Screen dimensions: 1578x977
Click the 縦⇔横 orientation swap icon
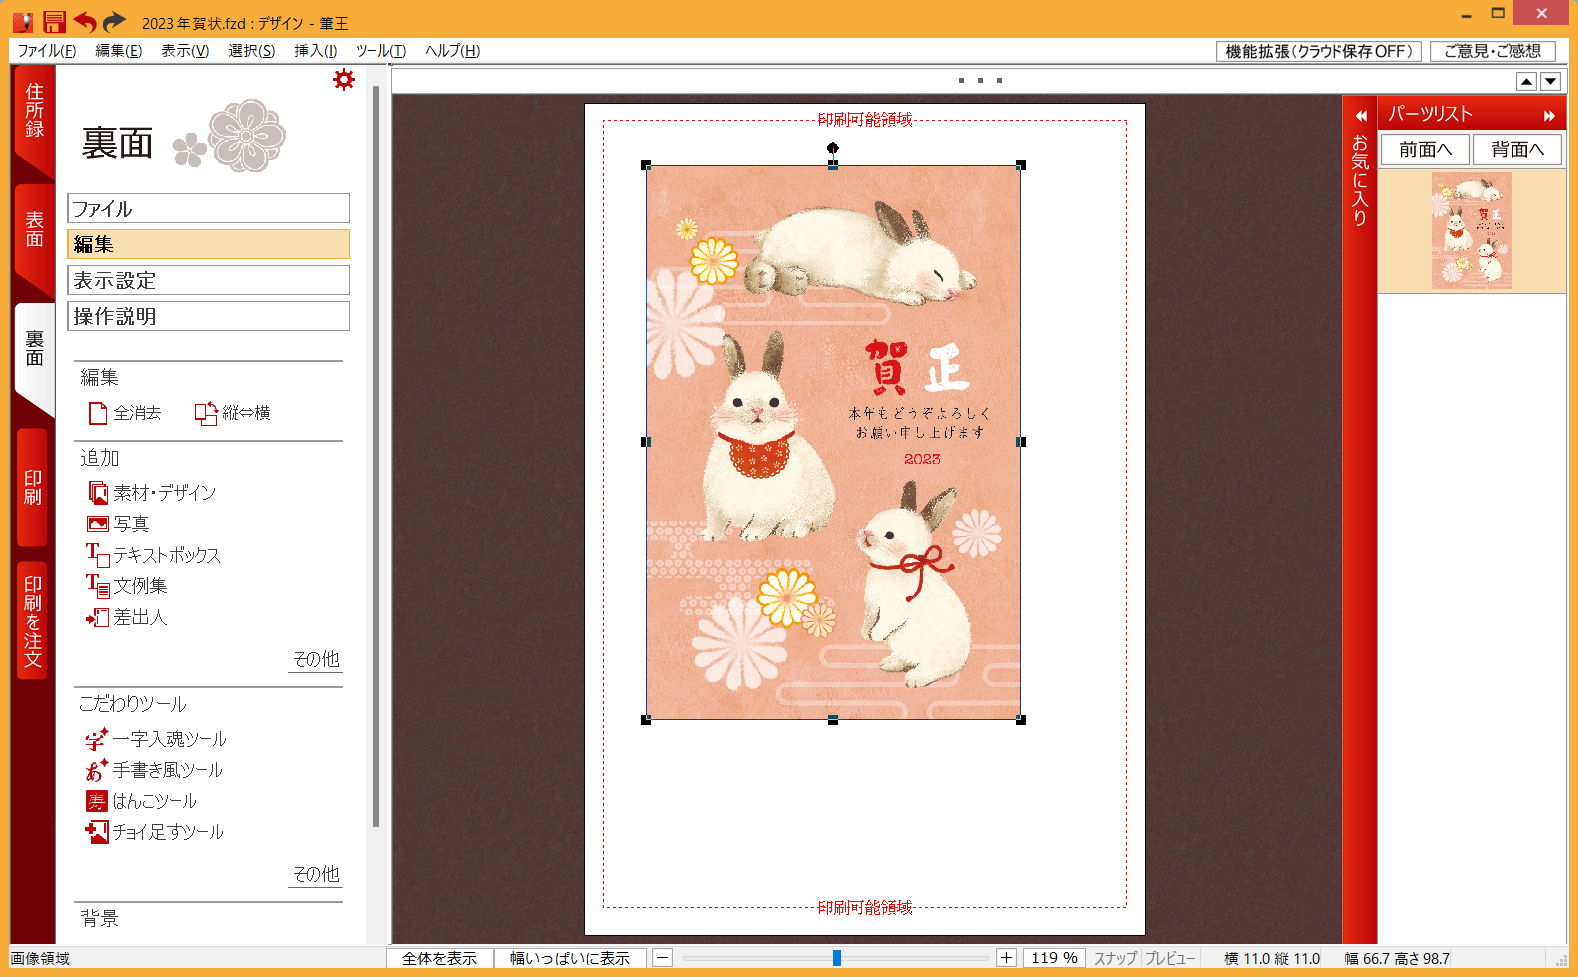[x=206, y=413]
